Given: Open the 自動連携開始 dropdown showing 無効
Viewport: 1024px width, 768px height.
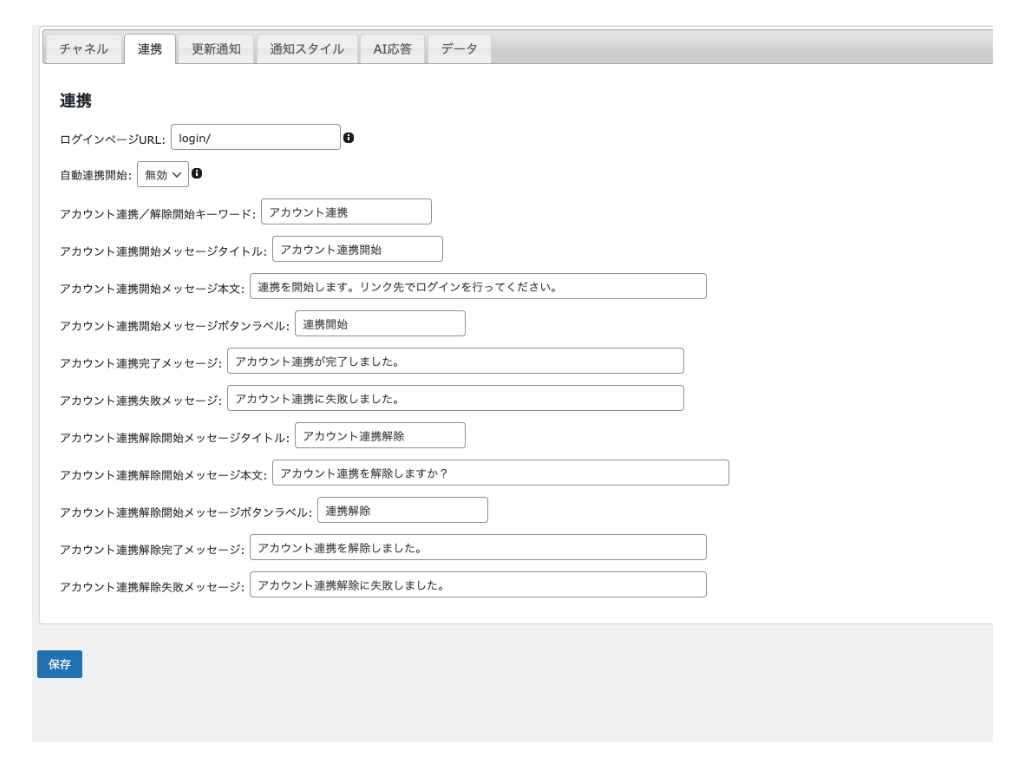Looking at the screenshot, I should pos(163,174).
